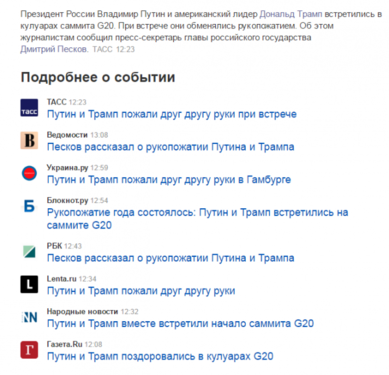Click the 'Ведомости' source name

pyautogui.click(x=67, y=135)
